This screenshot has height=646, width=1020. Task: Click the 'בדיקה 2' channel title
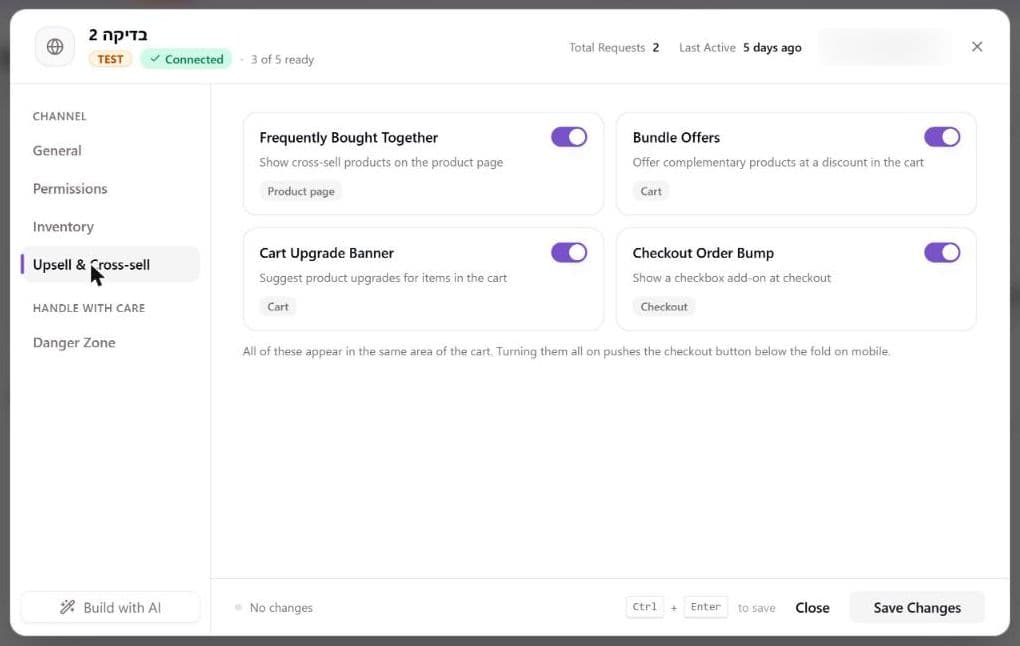118,34
